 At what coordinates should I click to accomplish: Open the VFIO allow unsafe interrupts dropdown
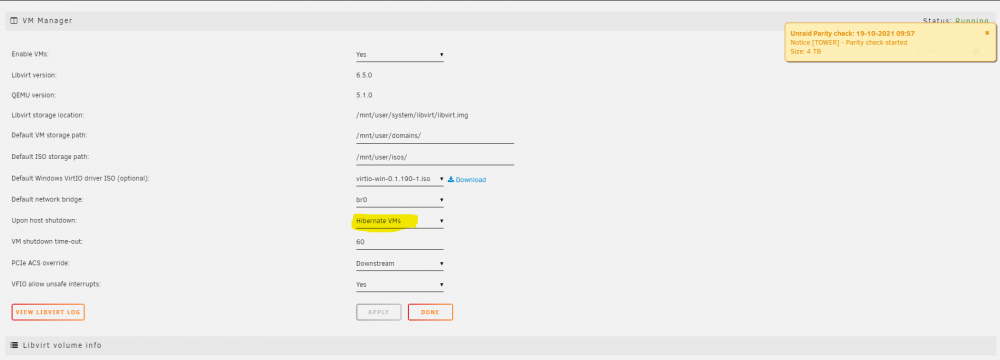400,285
